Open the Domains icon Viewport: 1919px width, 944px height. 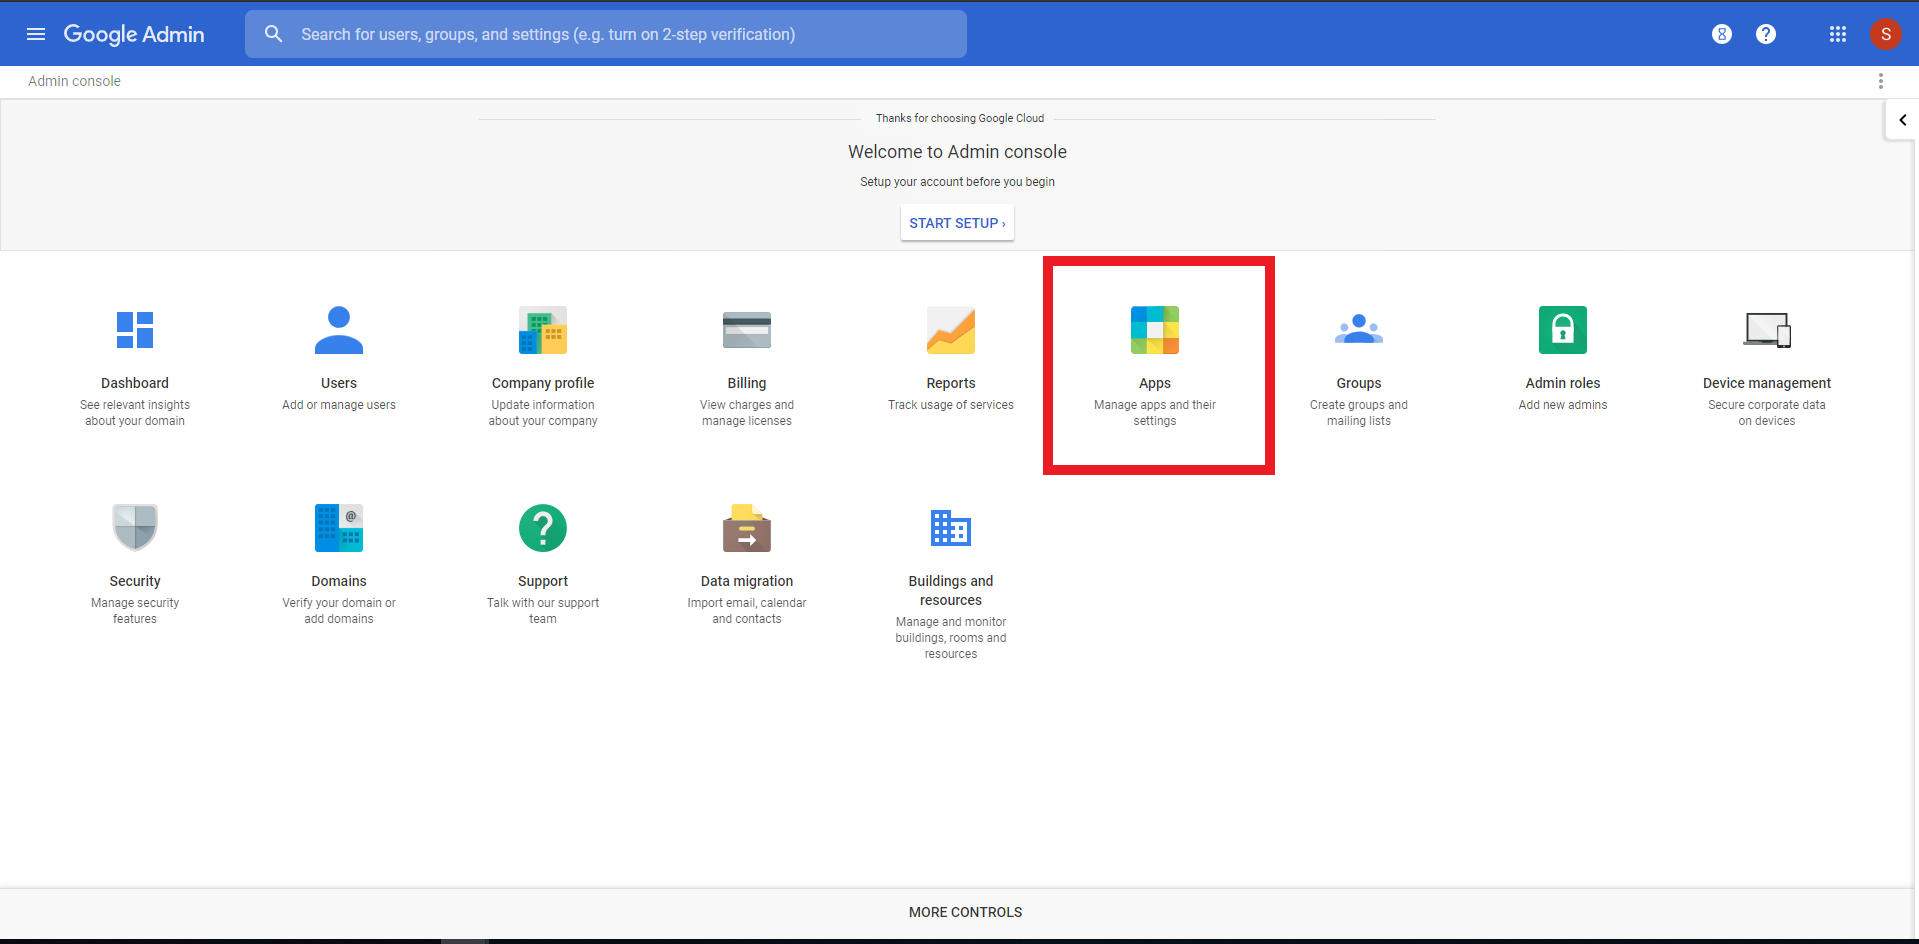339,528
